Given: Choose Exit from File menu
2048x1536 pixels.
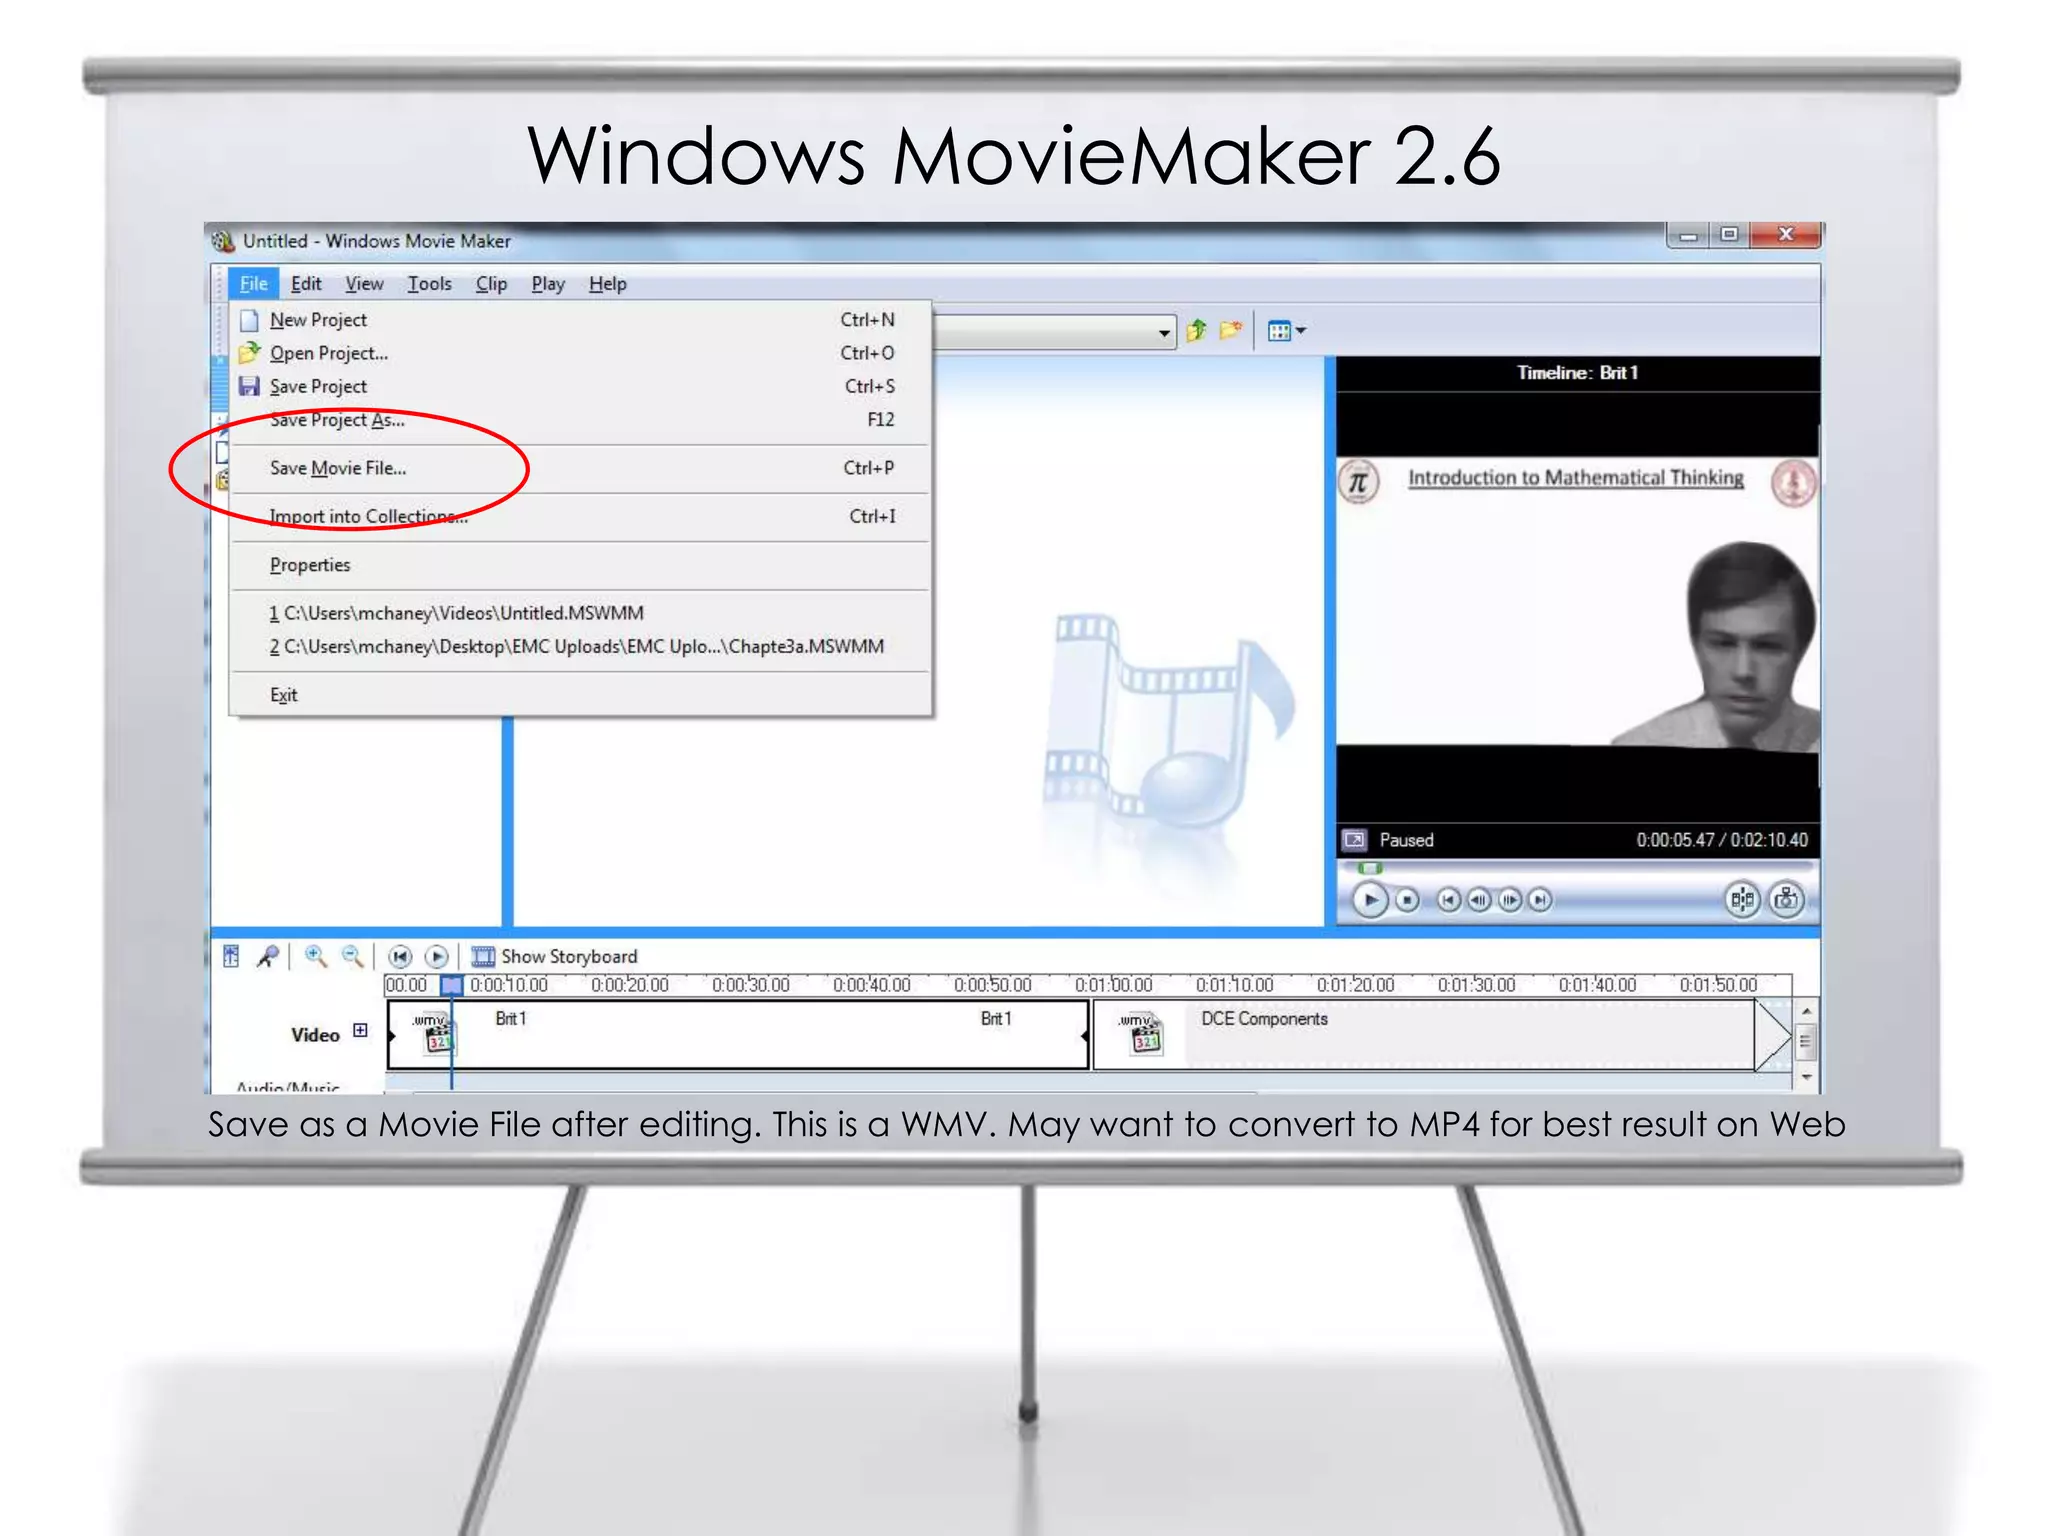Looking at the screenshot, I should [581, 695].
